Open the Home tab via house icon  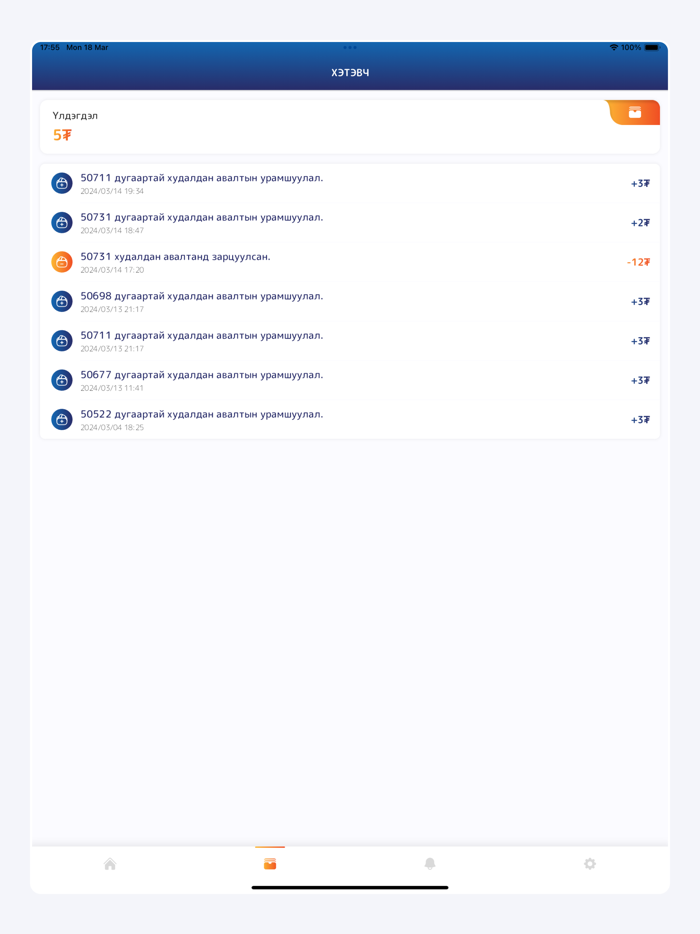click(110, 864)
